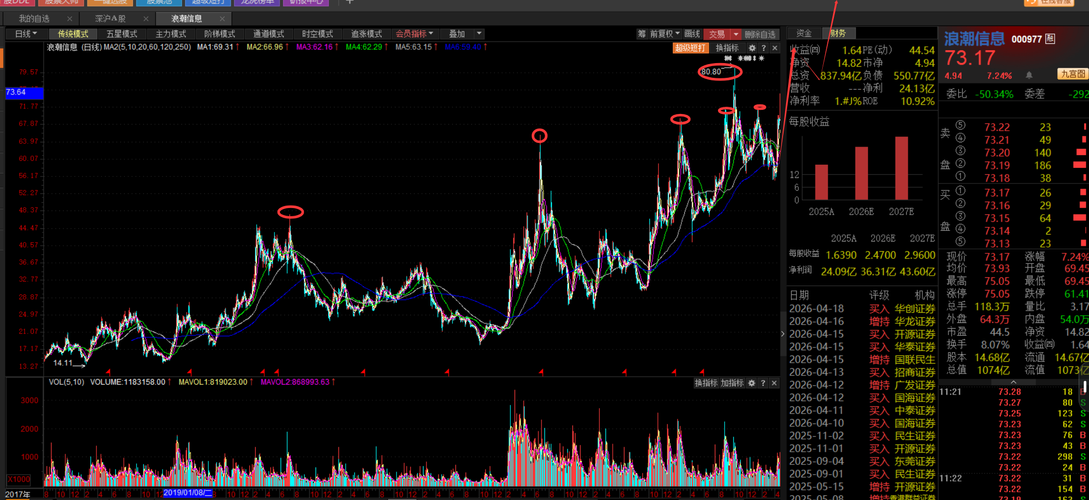Open the 日线 period dropdown
Screen dimensions: 1089x500
pos(26,33)
